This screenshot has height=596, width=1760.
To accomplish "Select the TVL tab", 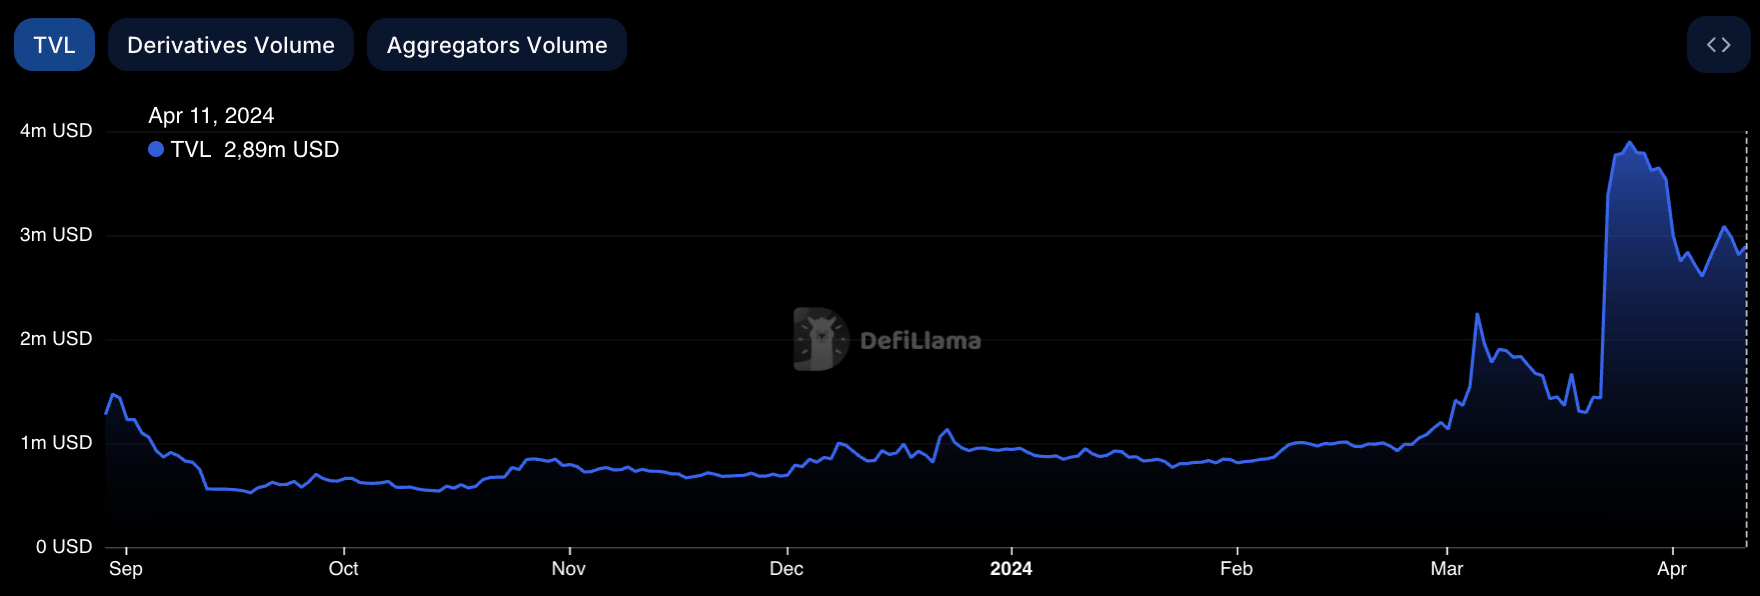I will pos(54,45).
